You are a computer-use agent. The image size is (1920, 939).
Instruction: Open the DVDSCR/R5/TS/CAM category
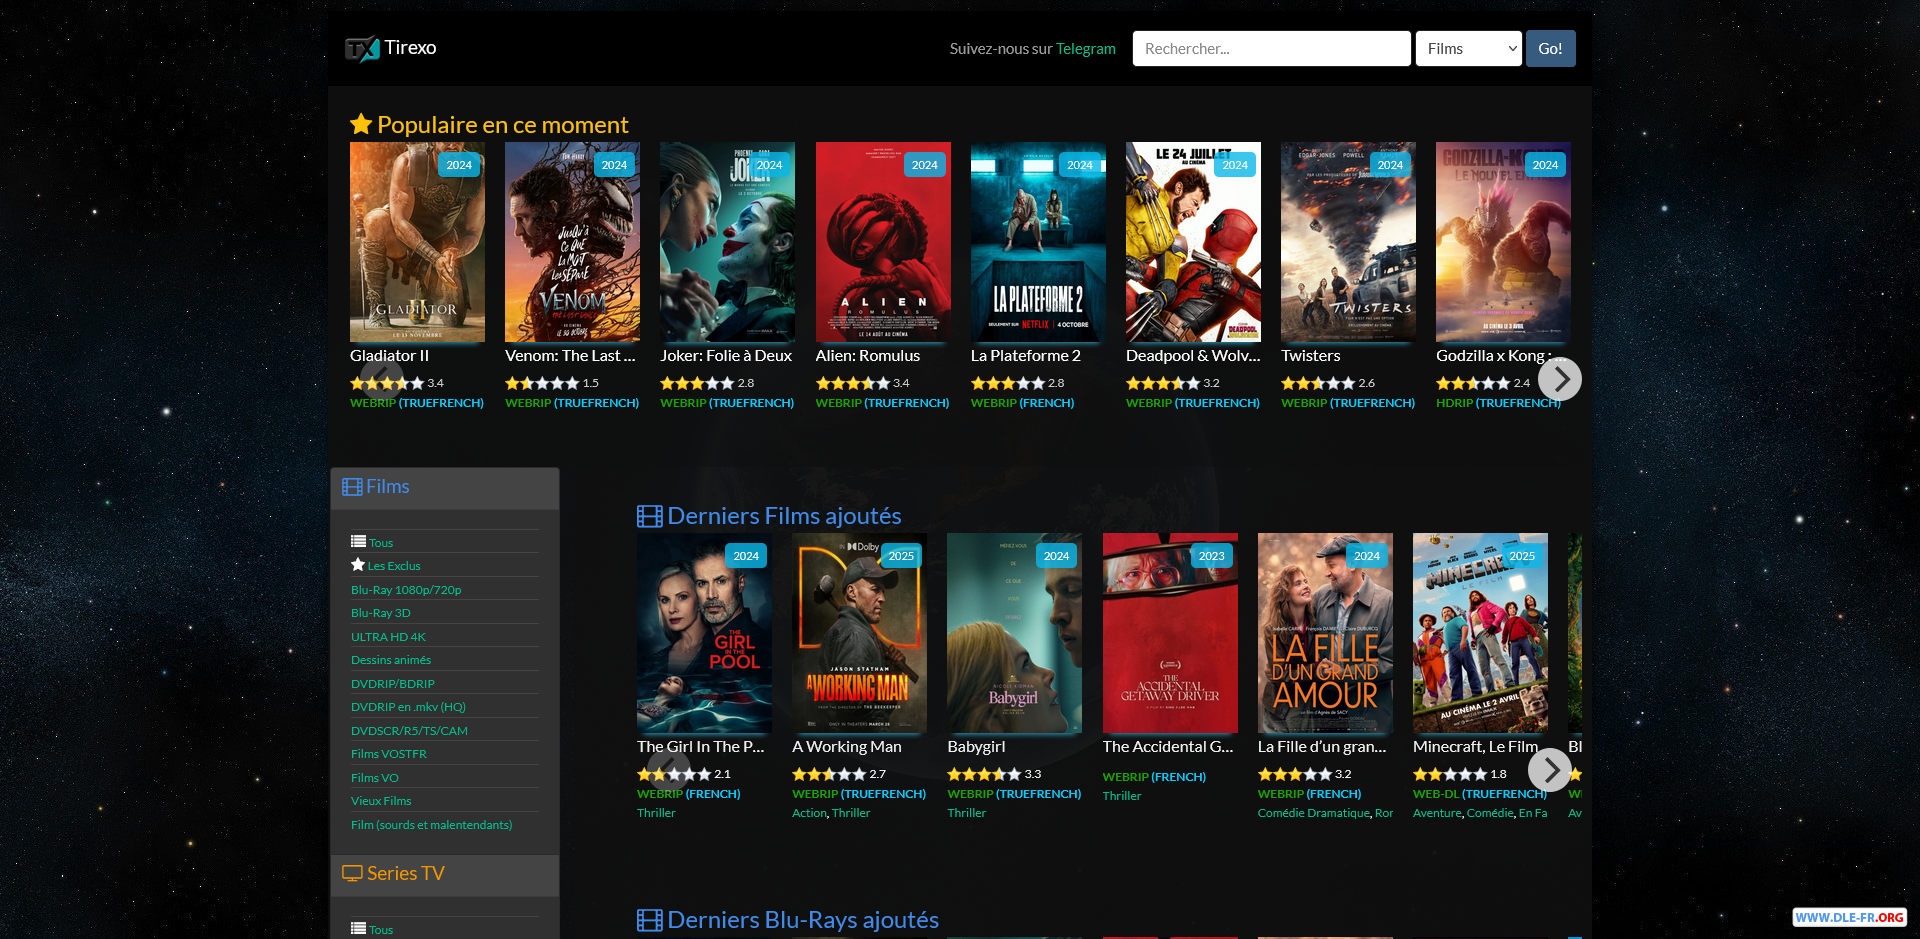click(409, 731)
